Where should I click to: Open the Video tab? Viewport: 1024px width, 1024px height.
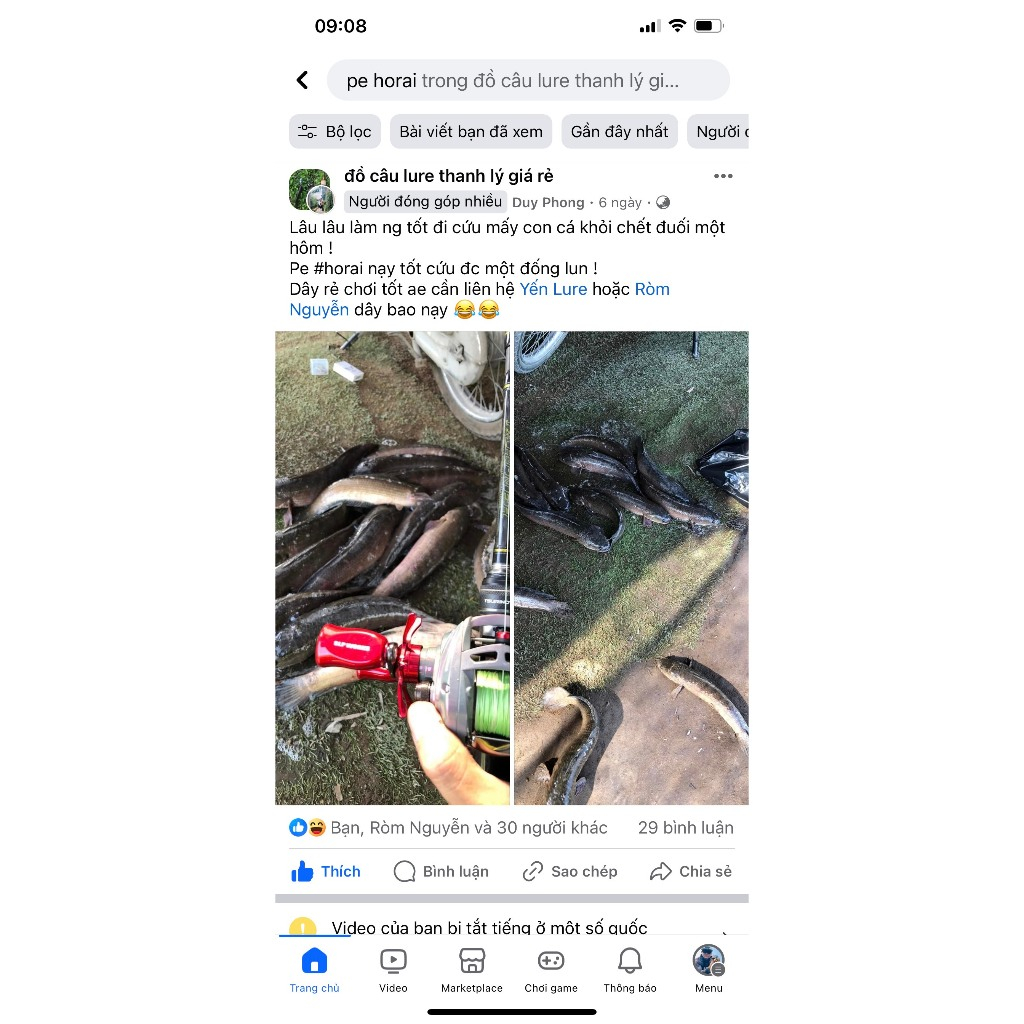pos(393,970)
